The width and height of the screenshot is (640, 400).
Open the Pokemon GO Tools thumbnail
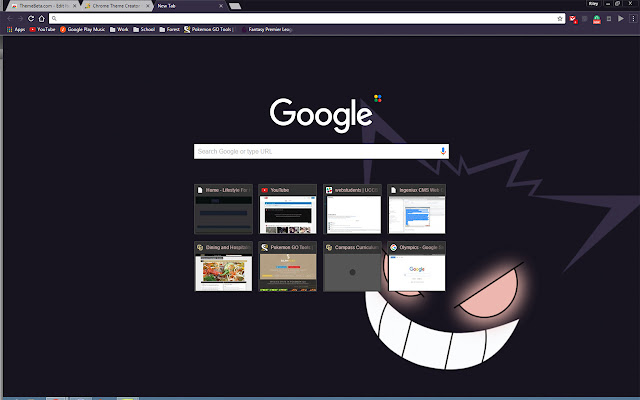coord(288,266)
